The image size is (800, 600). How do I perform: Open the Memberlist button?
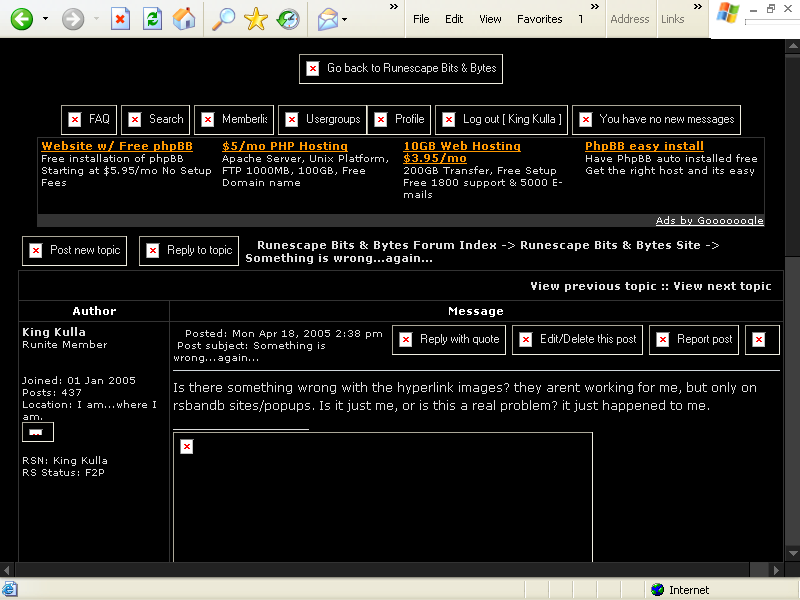[x=234, y=119]
